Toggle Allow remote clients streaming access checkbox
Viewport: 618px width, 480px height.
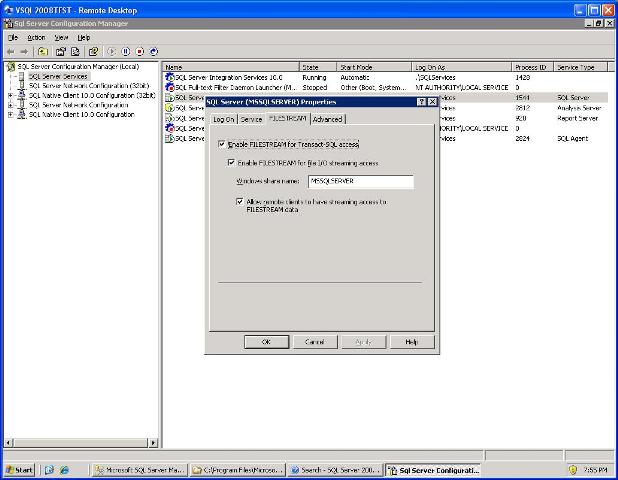coord(240,201)
